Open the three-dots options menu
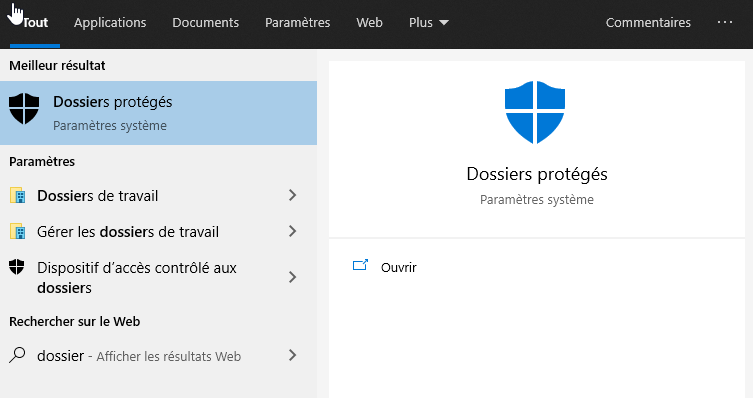Viewport: 753px width, 398px height. [x=725, y=22]
